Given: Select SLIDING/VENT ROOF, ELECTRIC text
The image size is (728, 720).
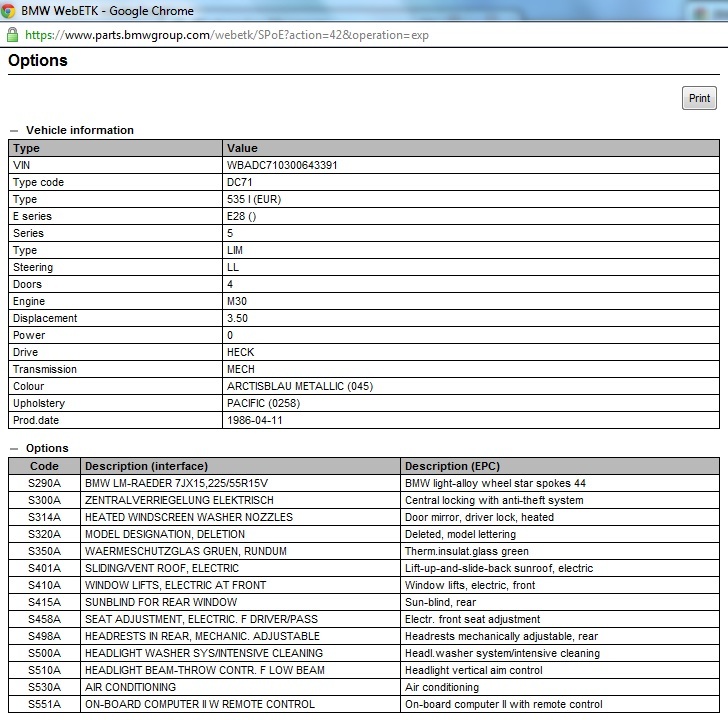Looking at the screenshot, I should [x=162, y=568].
